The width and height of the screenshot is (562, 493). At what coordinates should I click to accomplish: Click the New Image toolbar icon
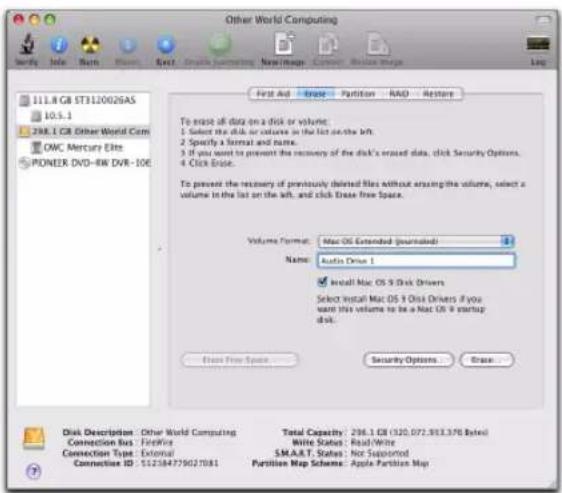point(284,44)
